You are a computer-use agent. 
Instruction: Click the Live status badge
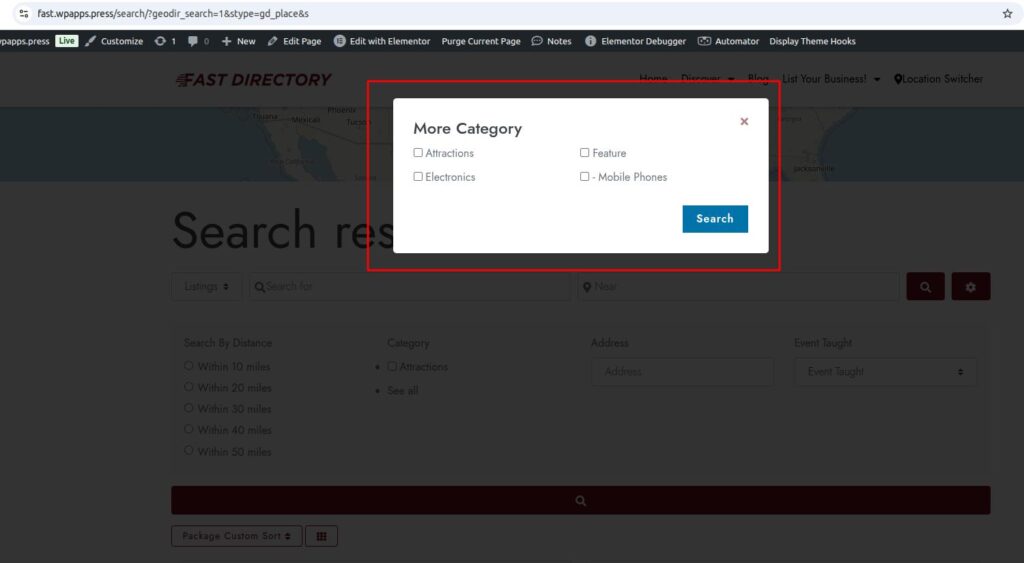(x=66, y=41)
